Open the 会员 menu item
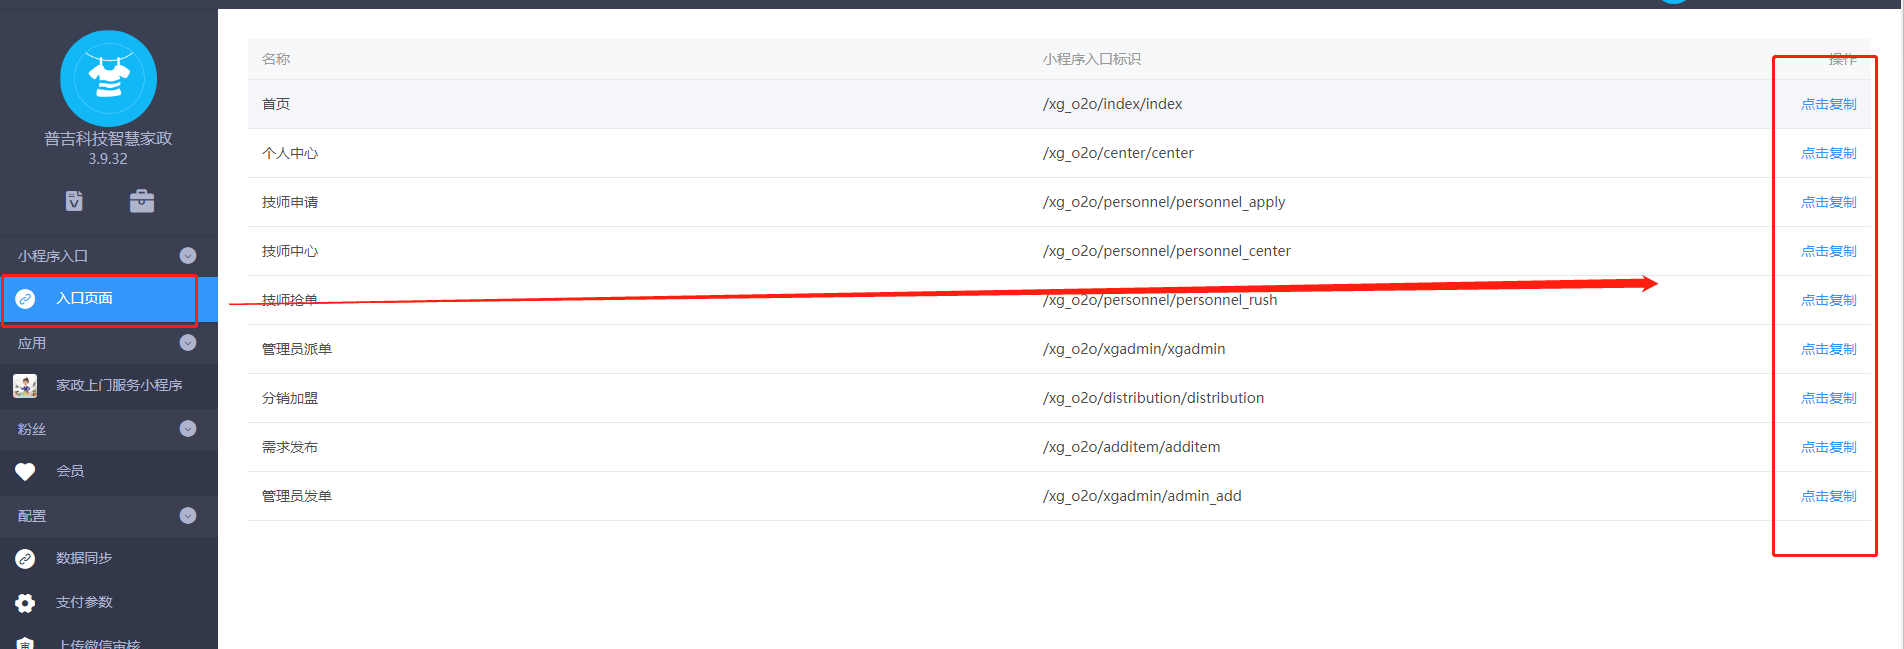 click(x=109, y=471)
